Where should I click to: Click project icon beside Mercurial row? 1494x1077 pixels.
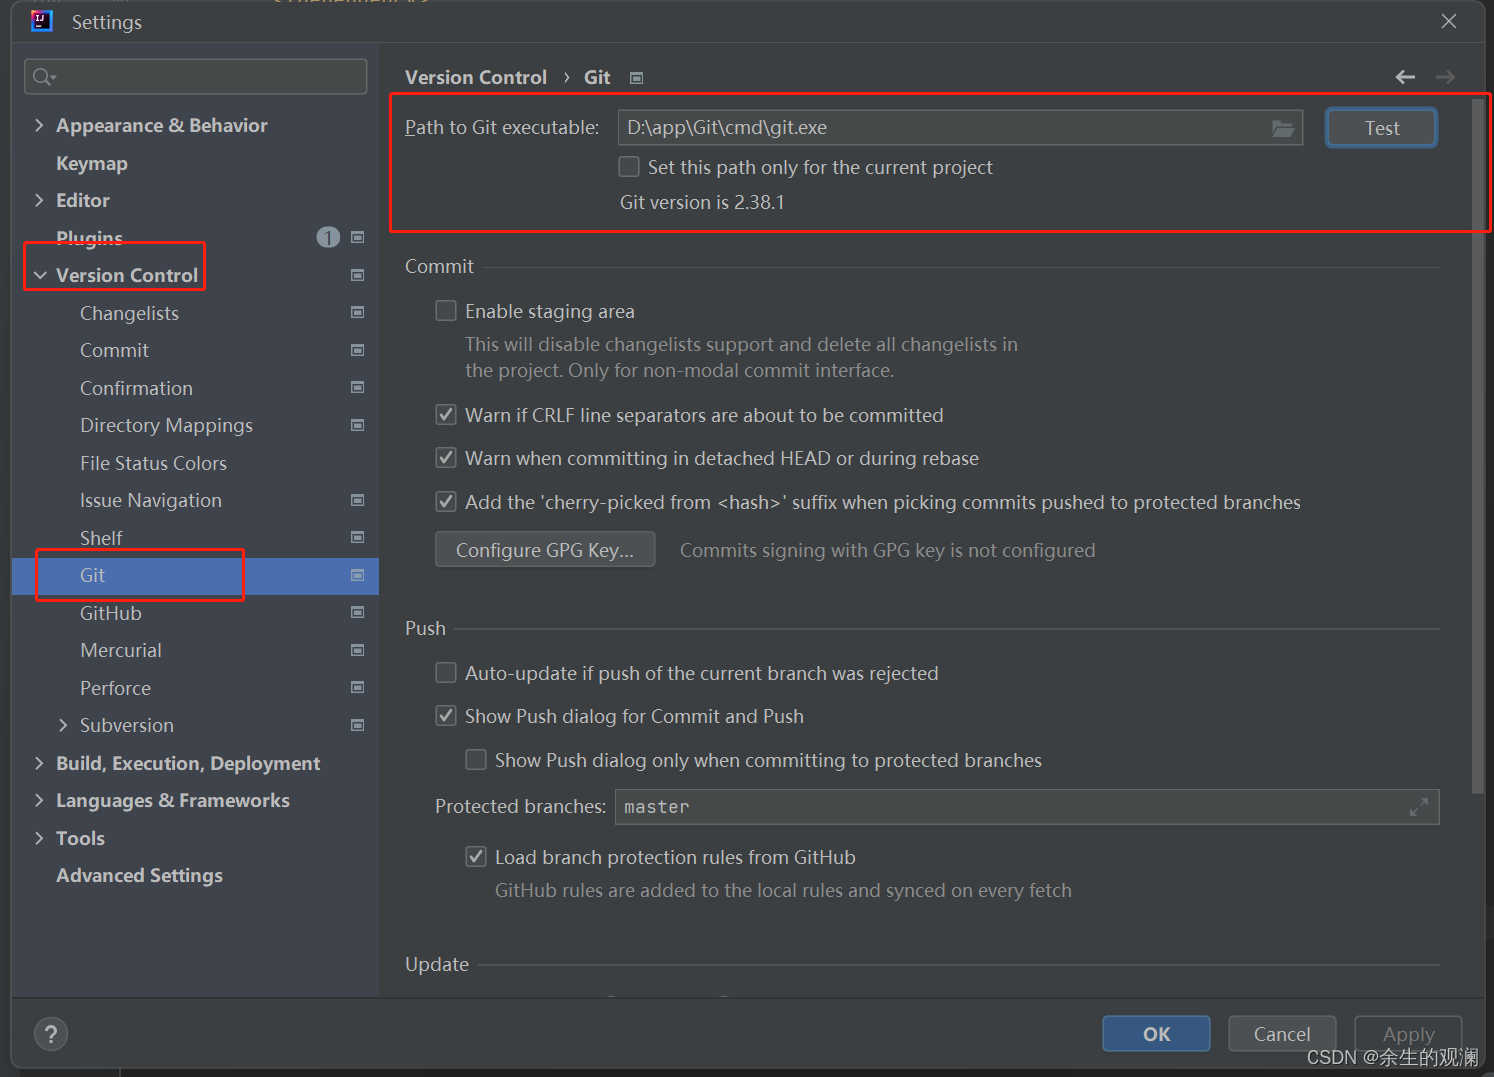357,650
